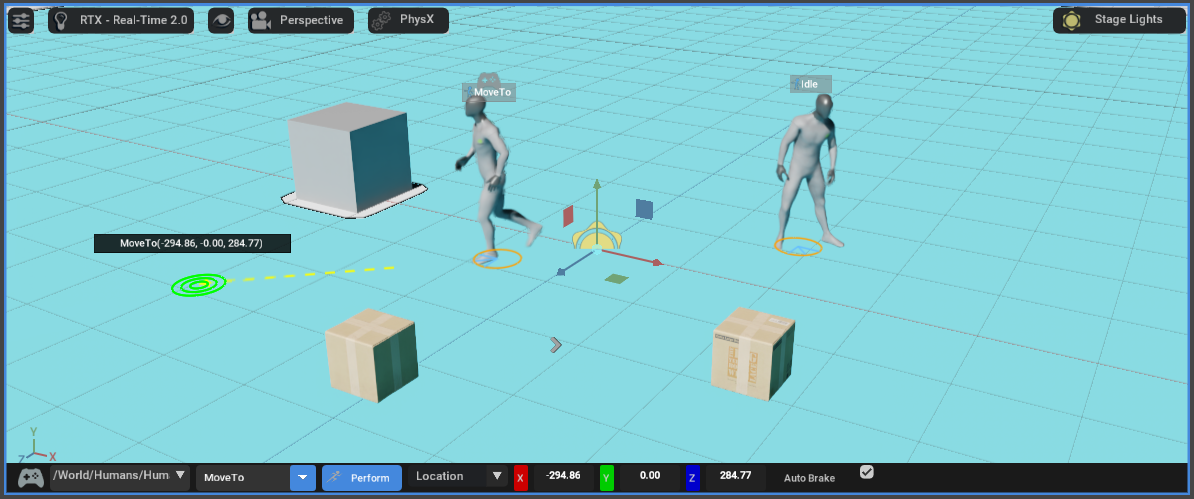The height and width of the screenshot is (499, 1194).
Task: Click the camera icon beside Perspective
Action: 261,21
